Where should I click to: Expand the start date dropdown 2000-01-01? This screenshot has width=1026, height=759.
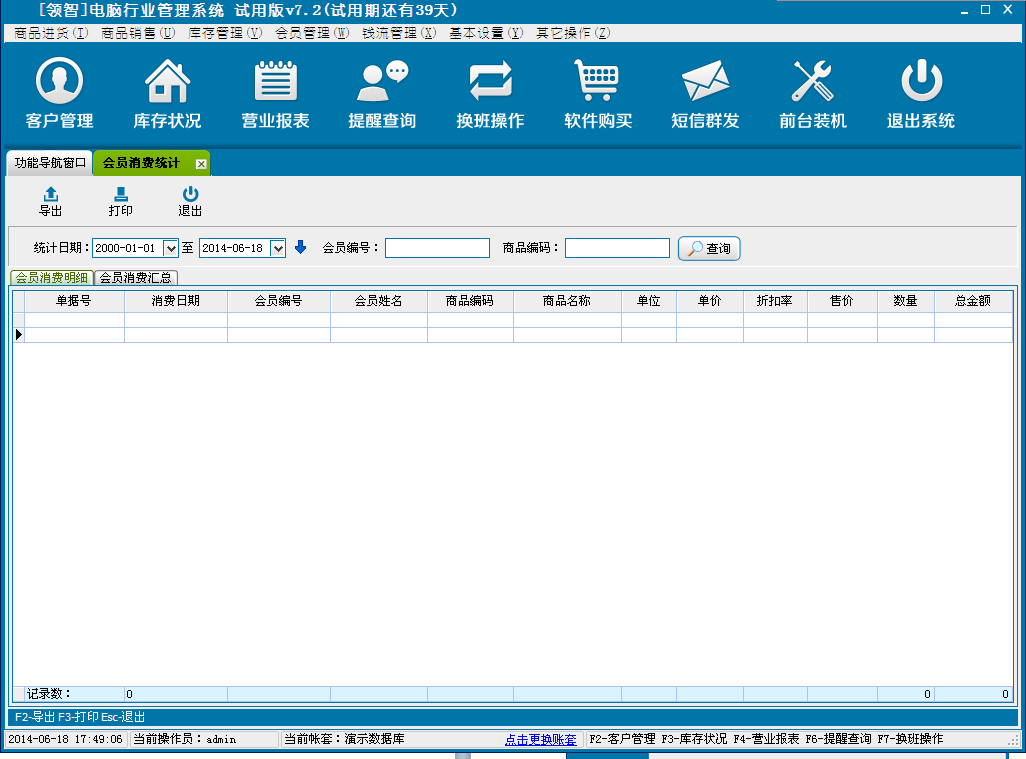click(x=170, y=248)
